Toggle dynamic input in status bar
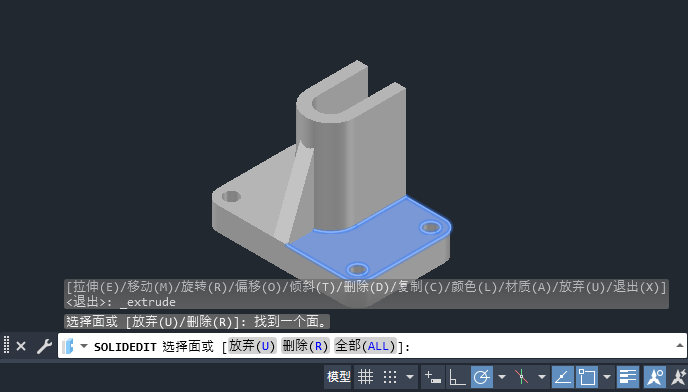The height and width of the screenshot is (392, 688). click(x=433, y=377)
